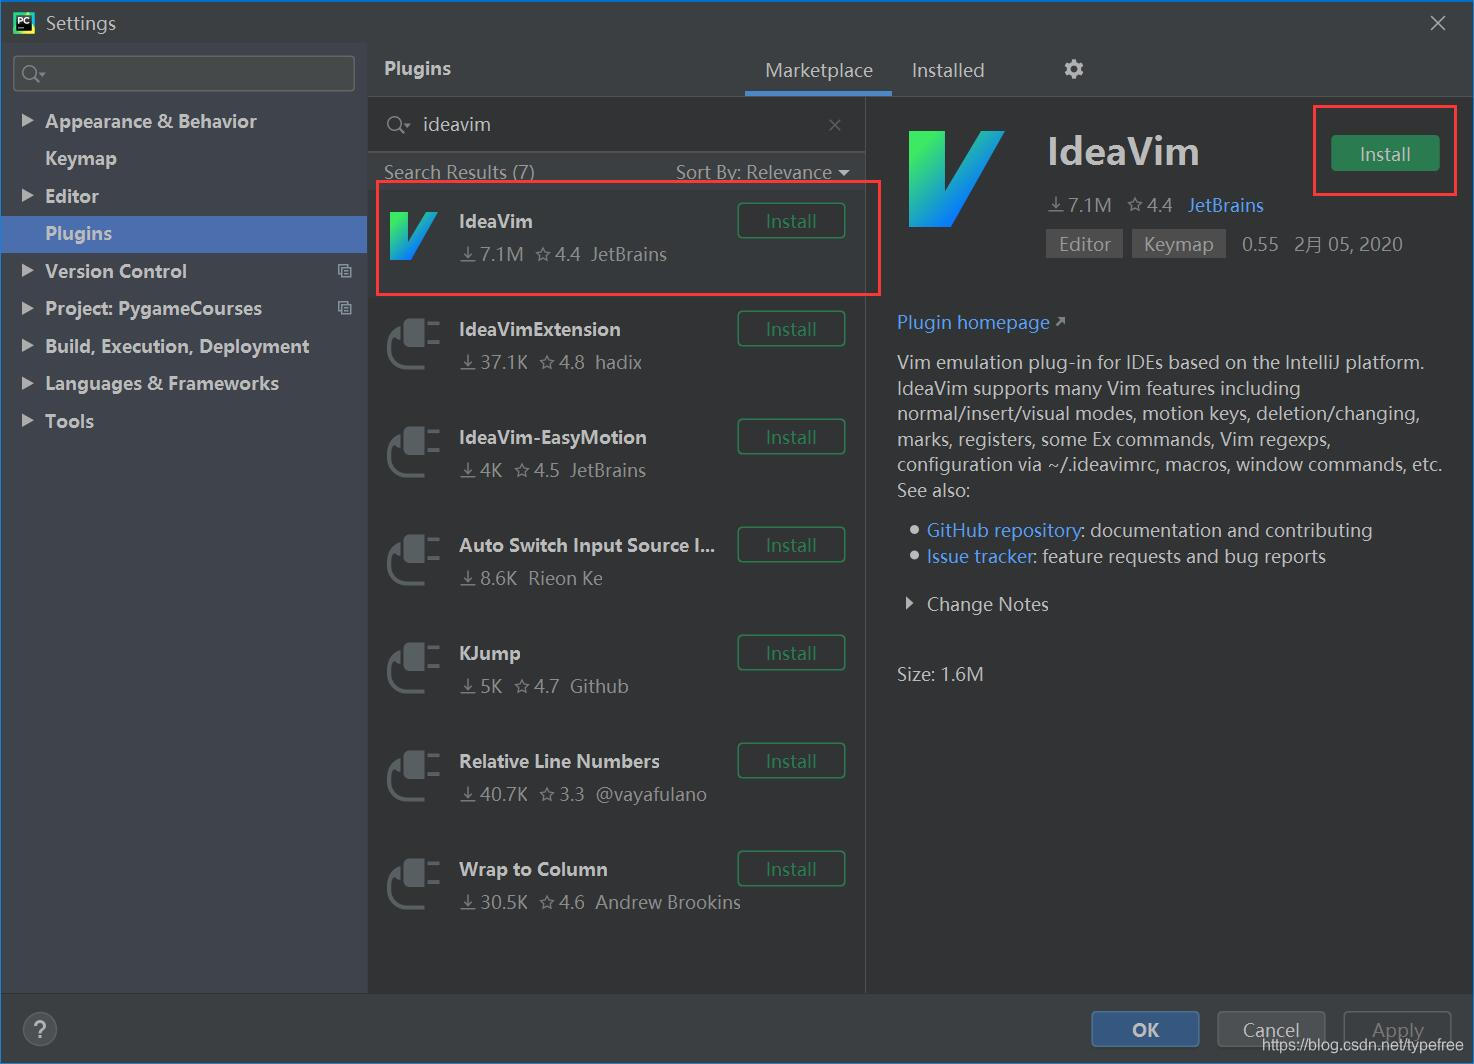Expand the Tools settings node
This screenshot has height=1064, width=1474.
(27, 420)
